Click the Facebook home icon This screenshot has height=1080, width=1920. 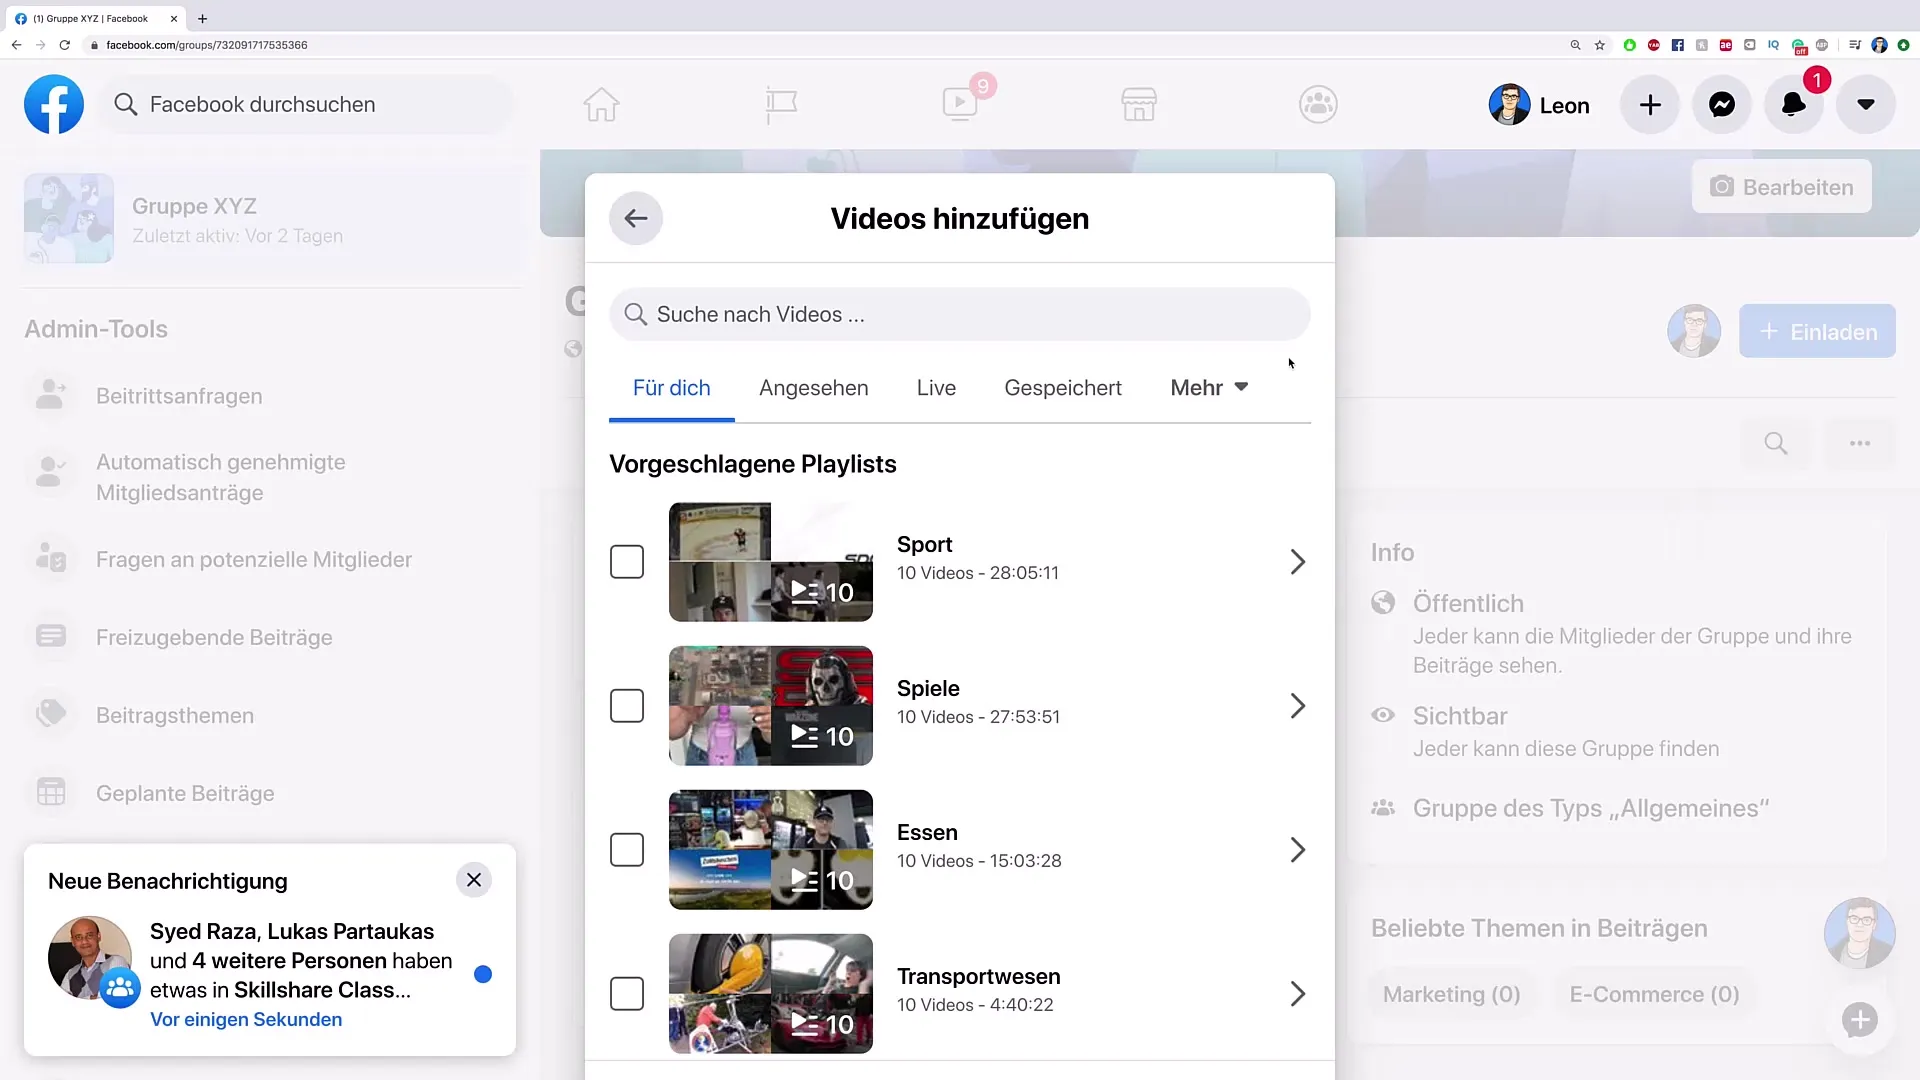(x=601, y=104)
